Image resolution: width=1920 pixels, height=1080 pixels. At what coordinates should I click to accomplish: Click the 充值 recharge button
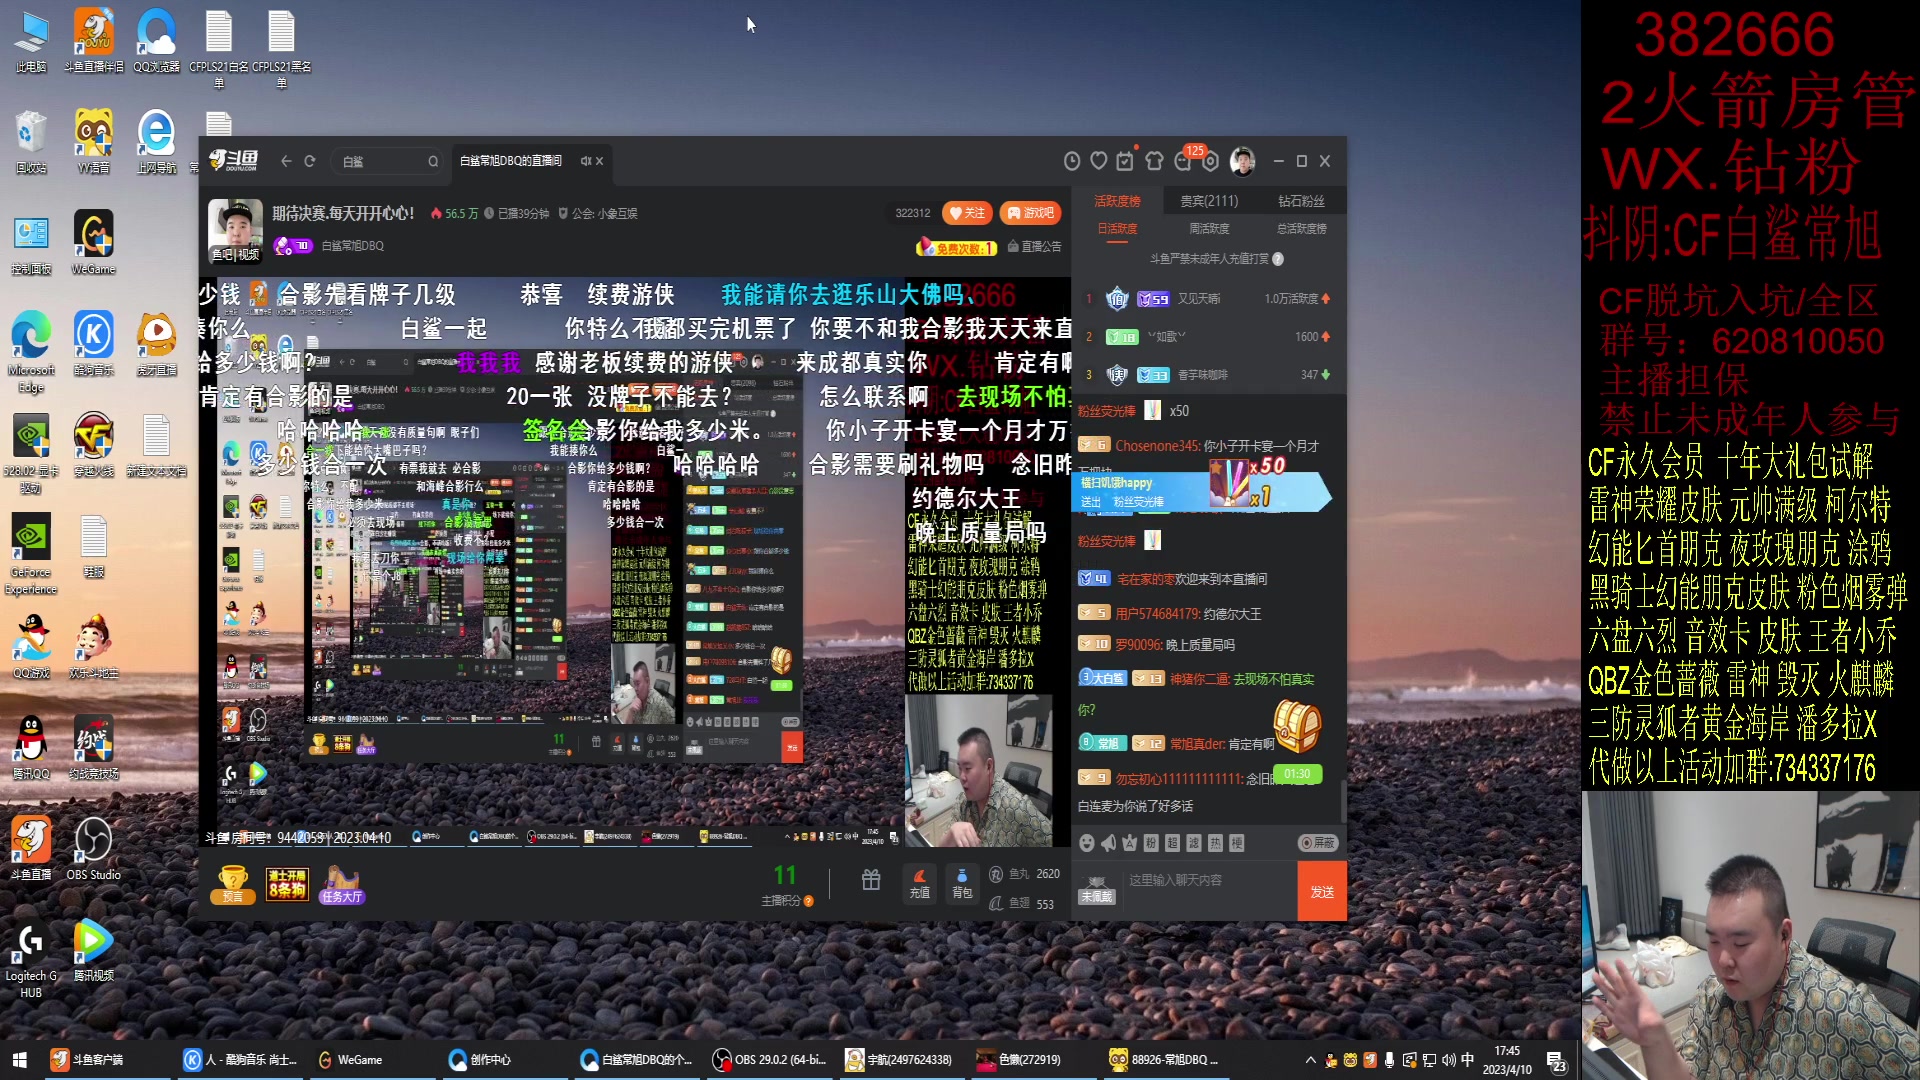(x=920, y=883)
